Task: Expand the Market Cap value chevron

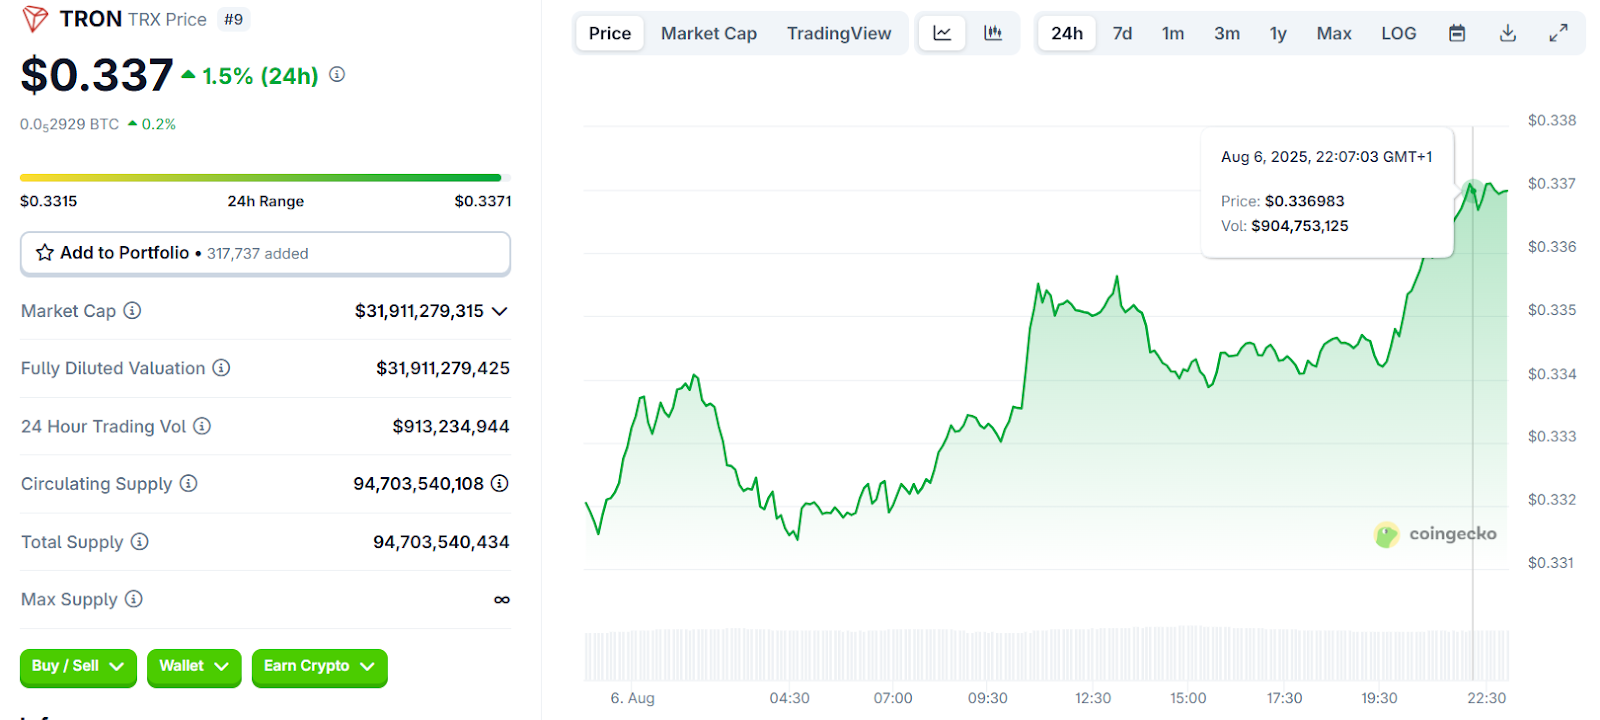Action: pos(500,311)
